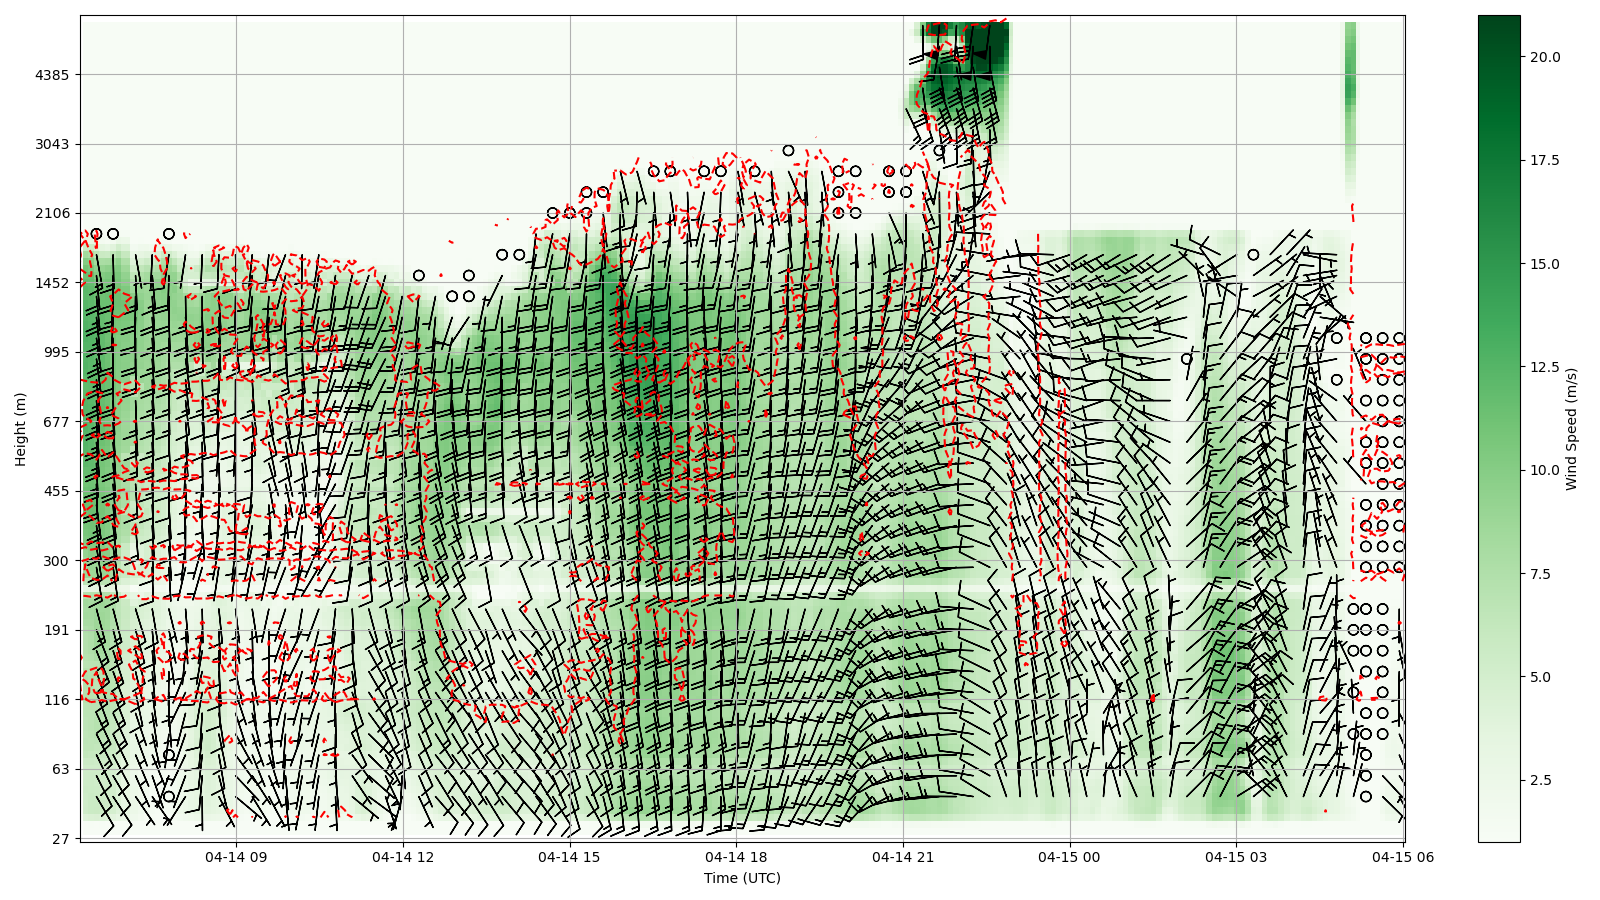1600x900 pixels.
Task: Click the "Time (UTC)" x-axis title
Action: coord(742,878)
